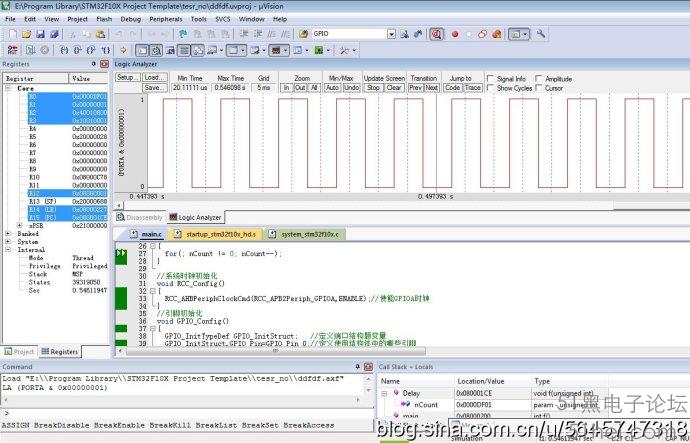
Task: Click the command line input field
Action: [x=189, y=414]
